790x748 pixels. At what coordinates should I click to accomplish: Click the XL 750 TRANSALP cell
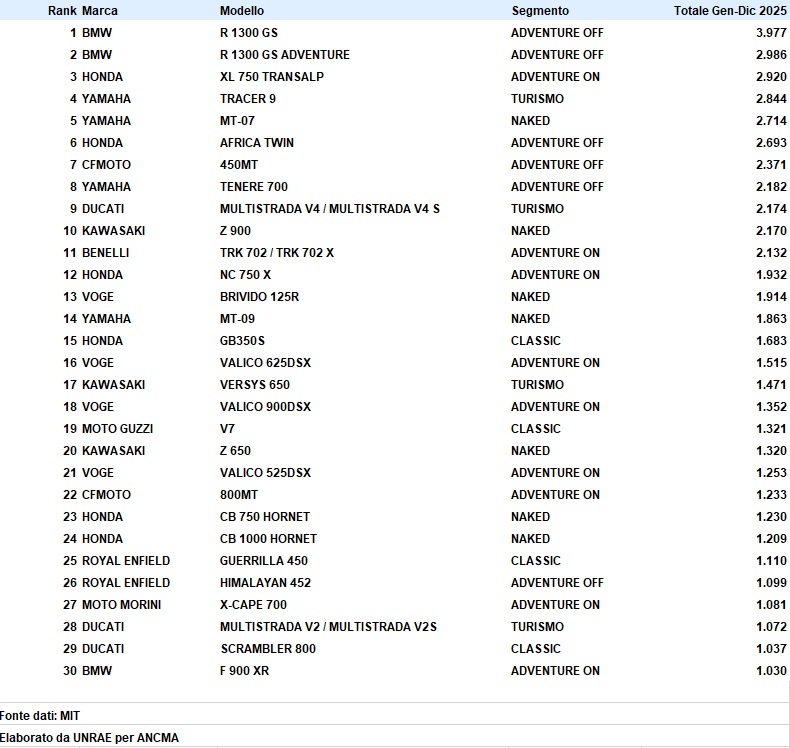(x=271, y=77)
